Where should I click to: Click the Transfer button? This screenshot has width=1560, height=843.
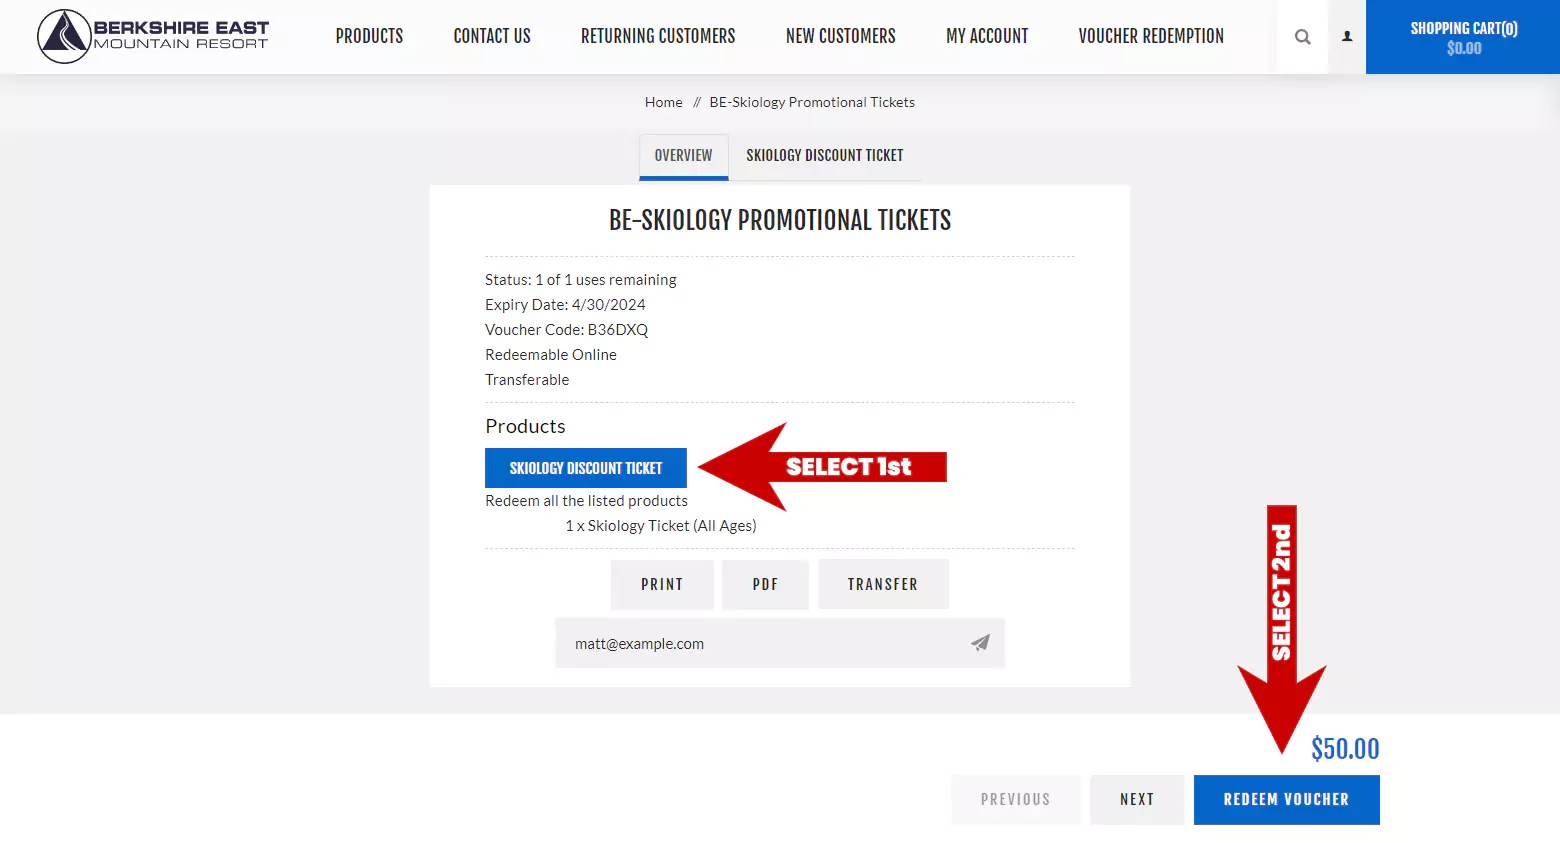(883, 584)
